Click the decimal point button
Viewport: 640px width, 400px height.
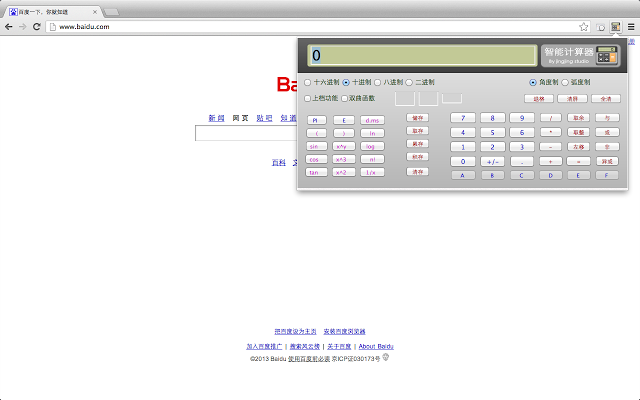pos(522,162)
